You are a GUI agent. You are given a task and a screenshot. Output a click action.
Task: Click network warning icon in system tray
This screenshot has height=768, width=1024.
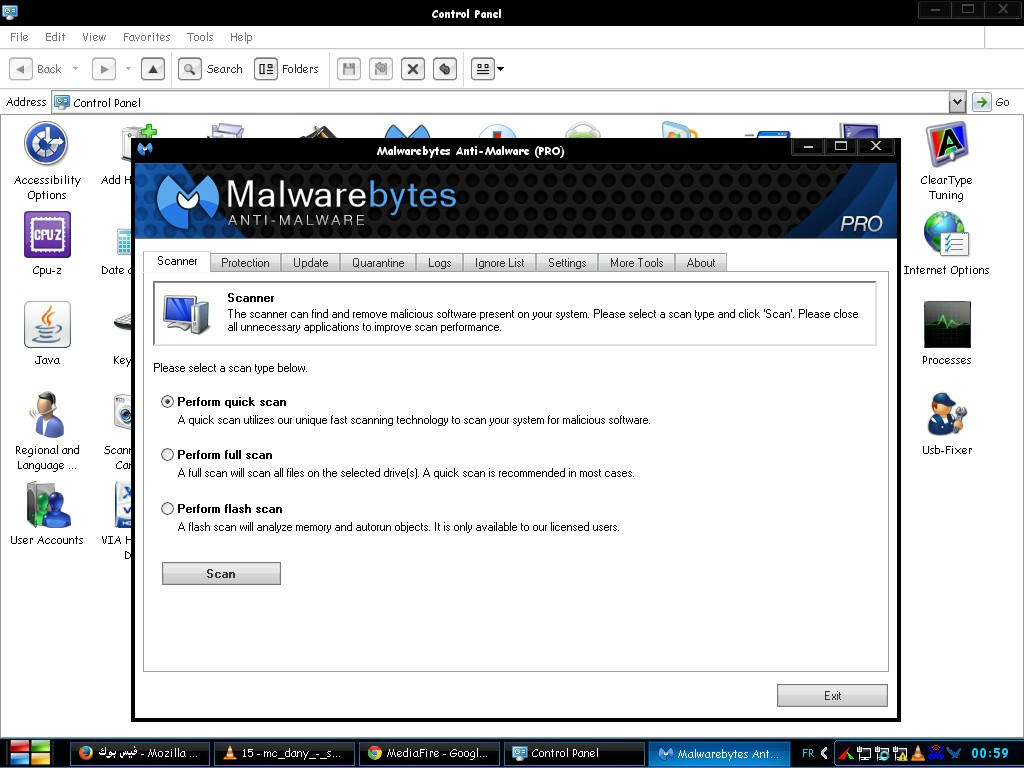(x=900, y=753)
